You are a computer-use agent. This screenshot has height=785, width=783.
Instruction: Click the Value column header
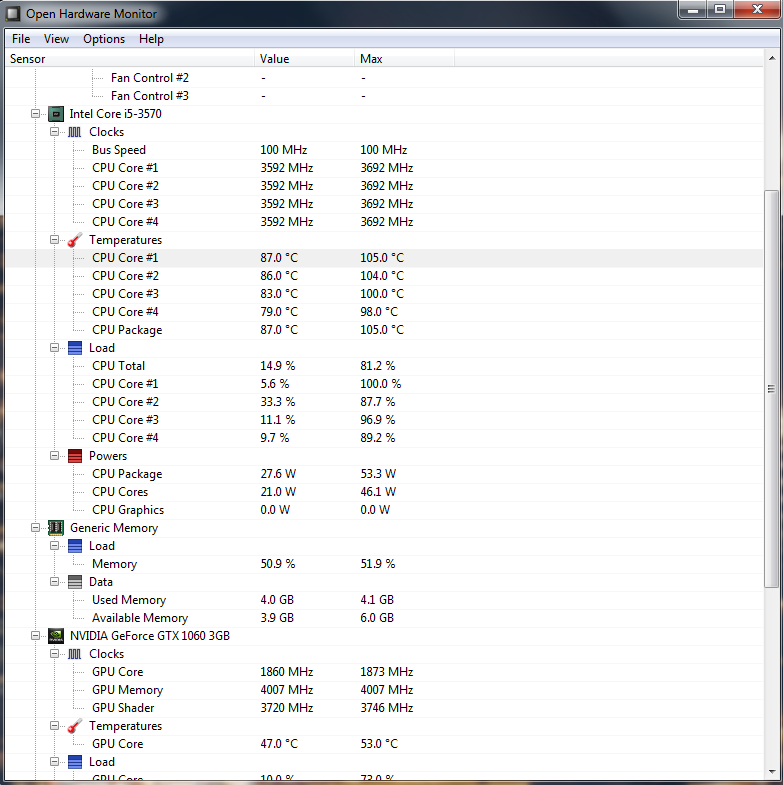click(304, 59)
